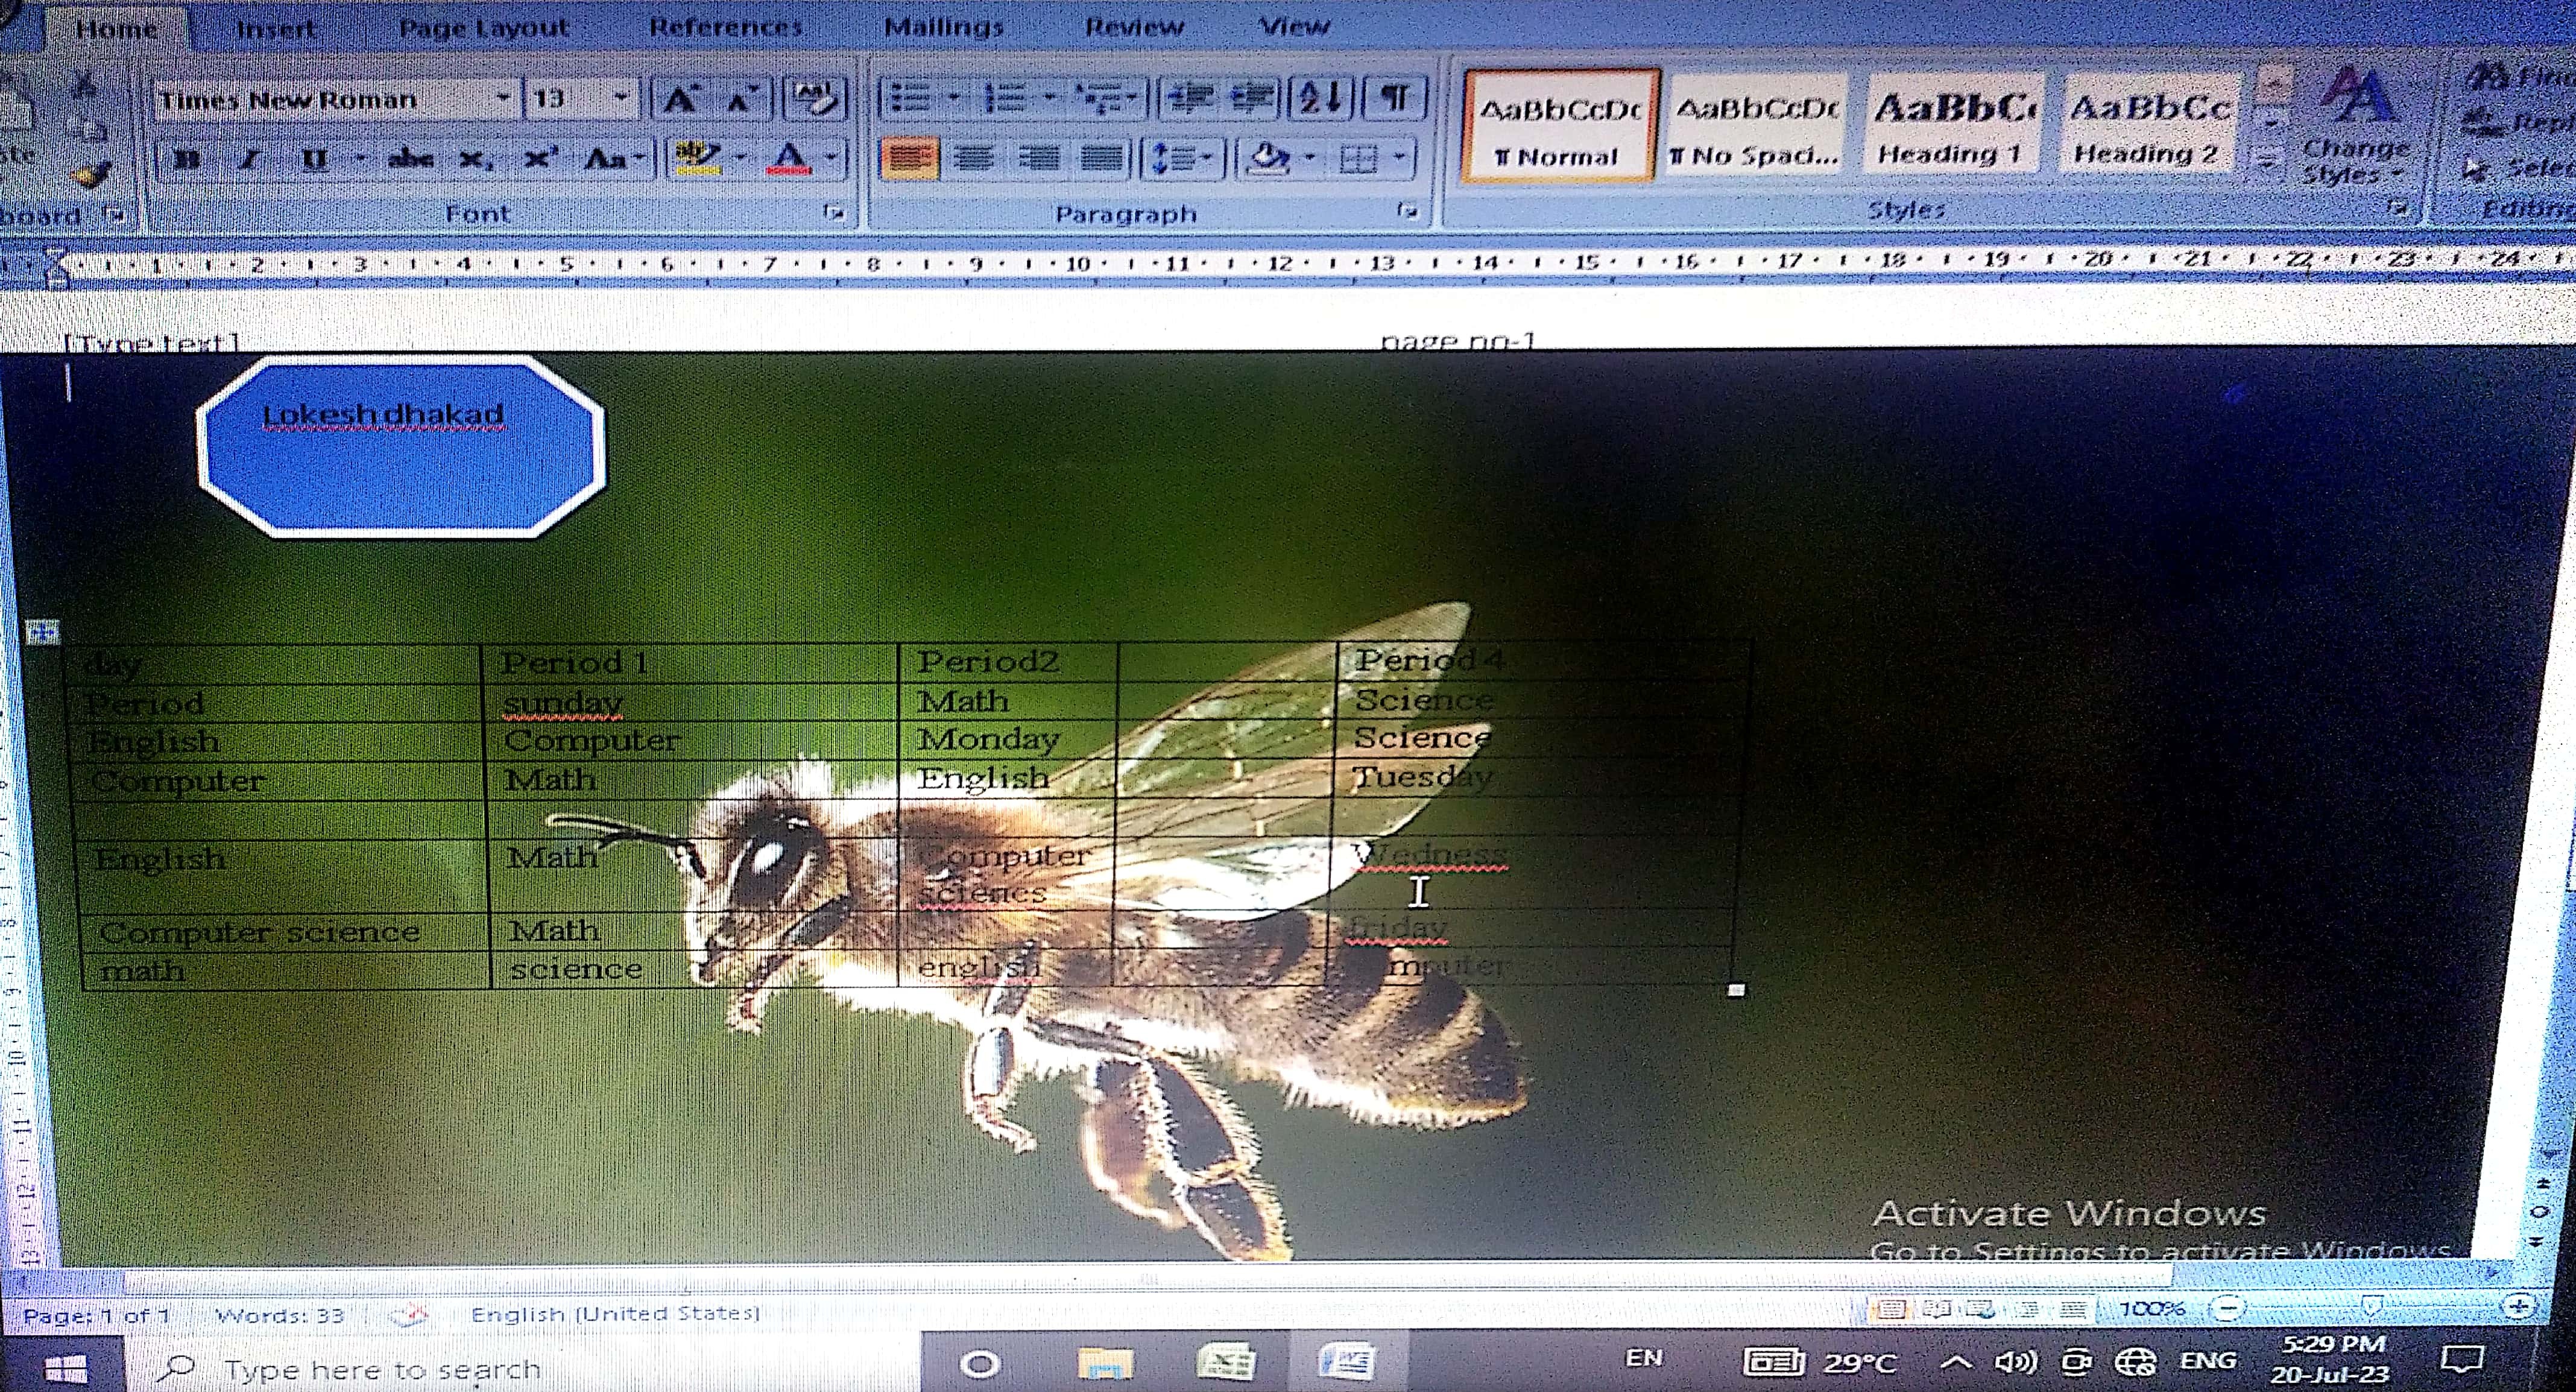Viewport: 2576px width, 1392px height.
Task: Click the Grow Font icon
Action: coord(681,99)
